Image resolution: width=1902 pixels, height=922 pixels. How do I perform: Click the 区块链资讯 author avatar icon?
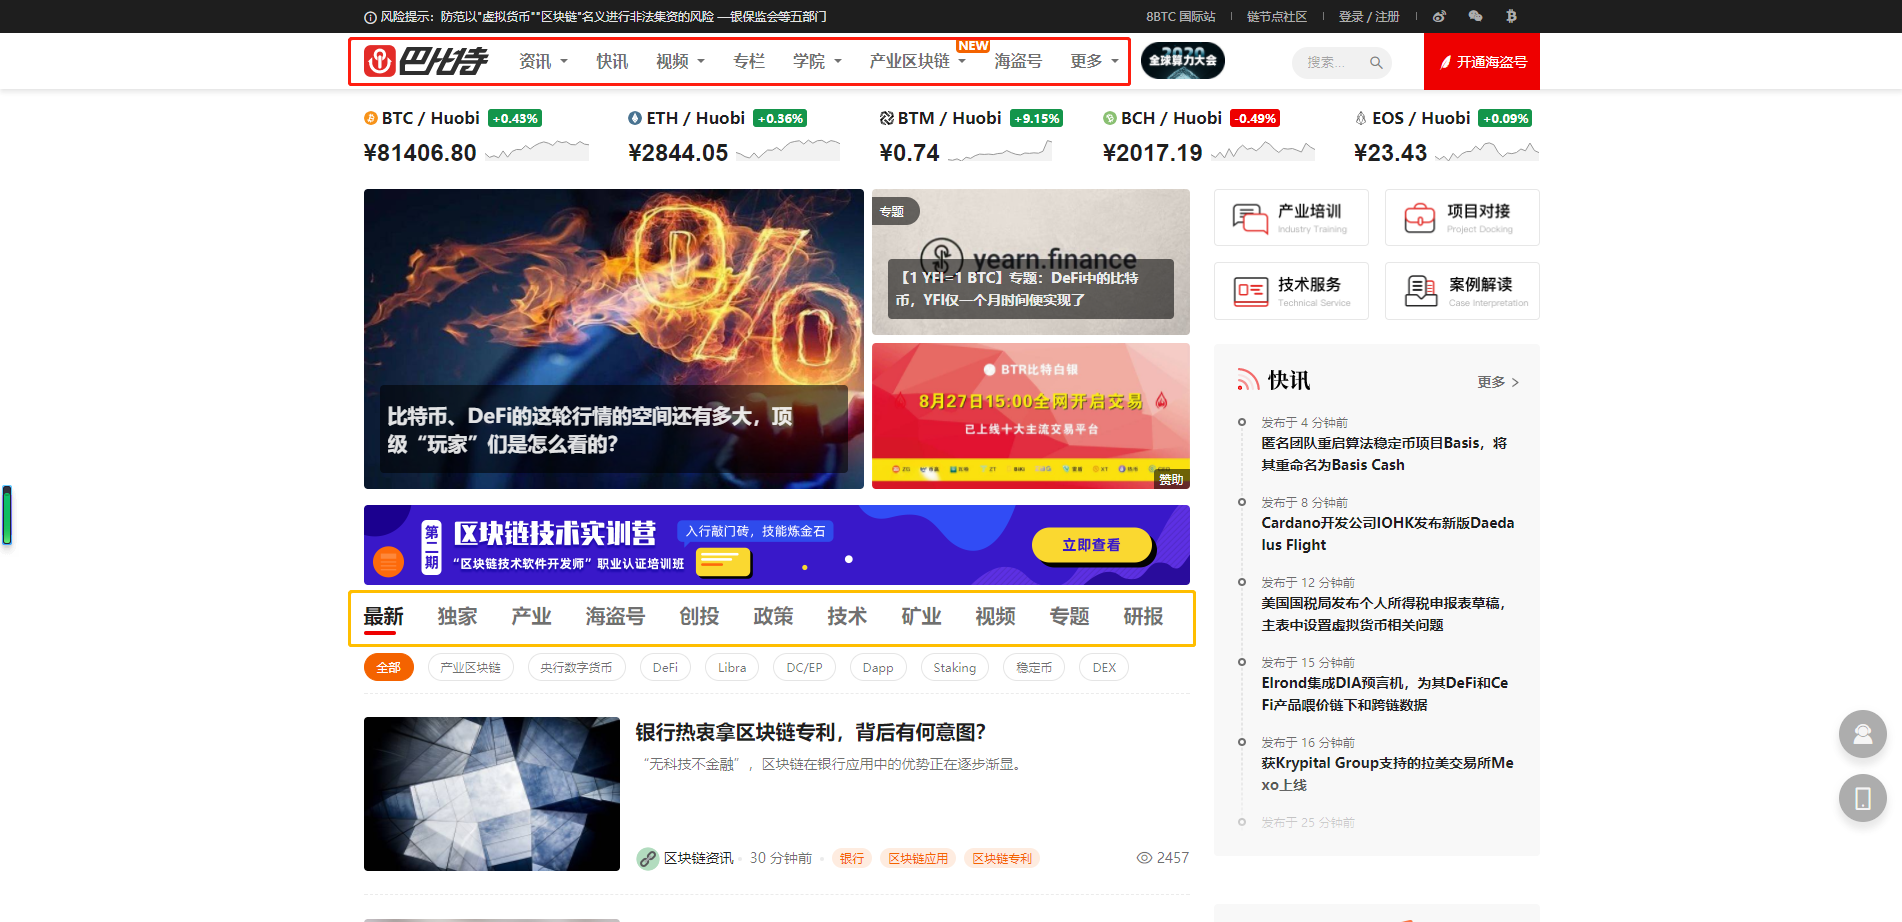[x=647, y=858]
